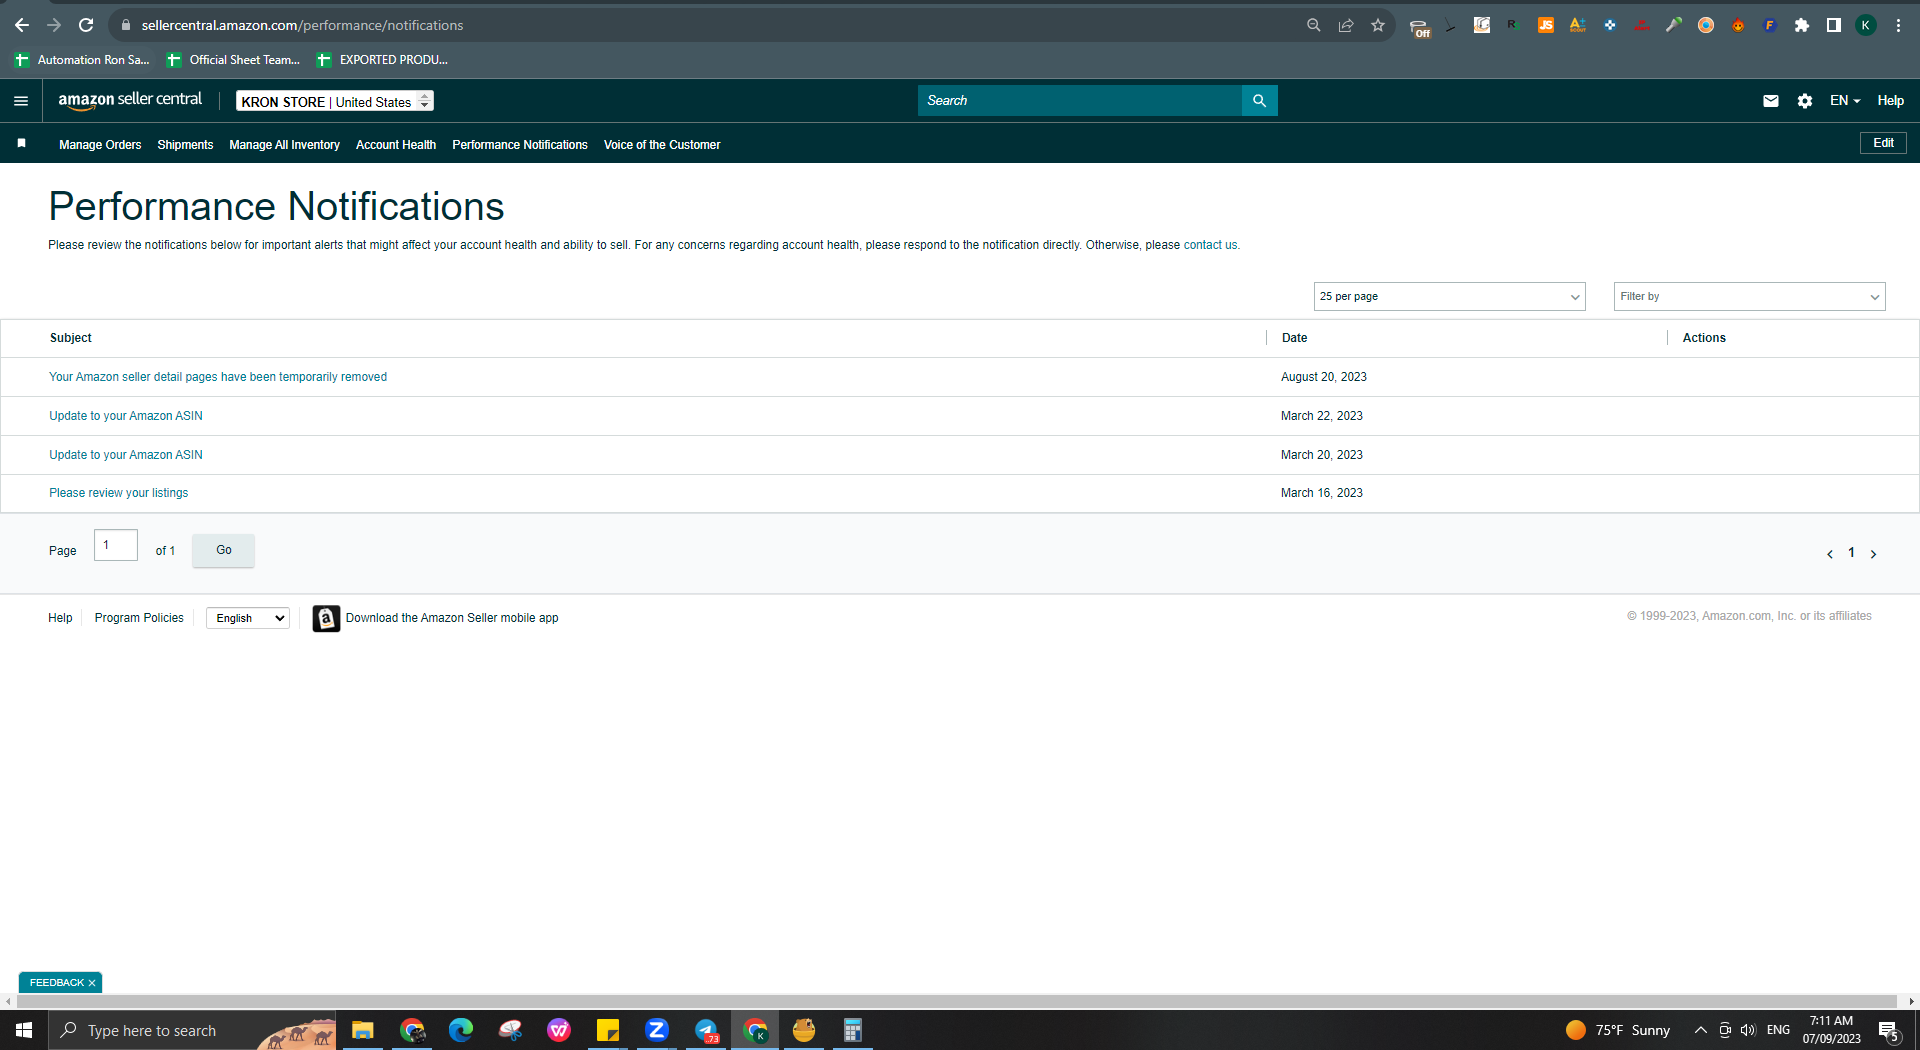Follow the 'contact us' link

(1210, 245)
